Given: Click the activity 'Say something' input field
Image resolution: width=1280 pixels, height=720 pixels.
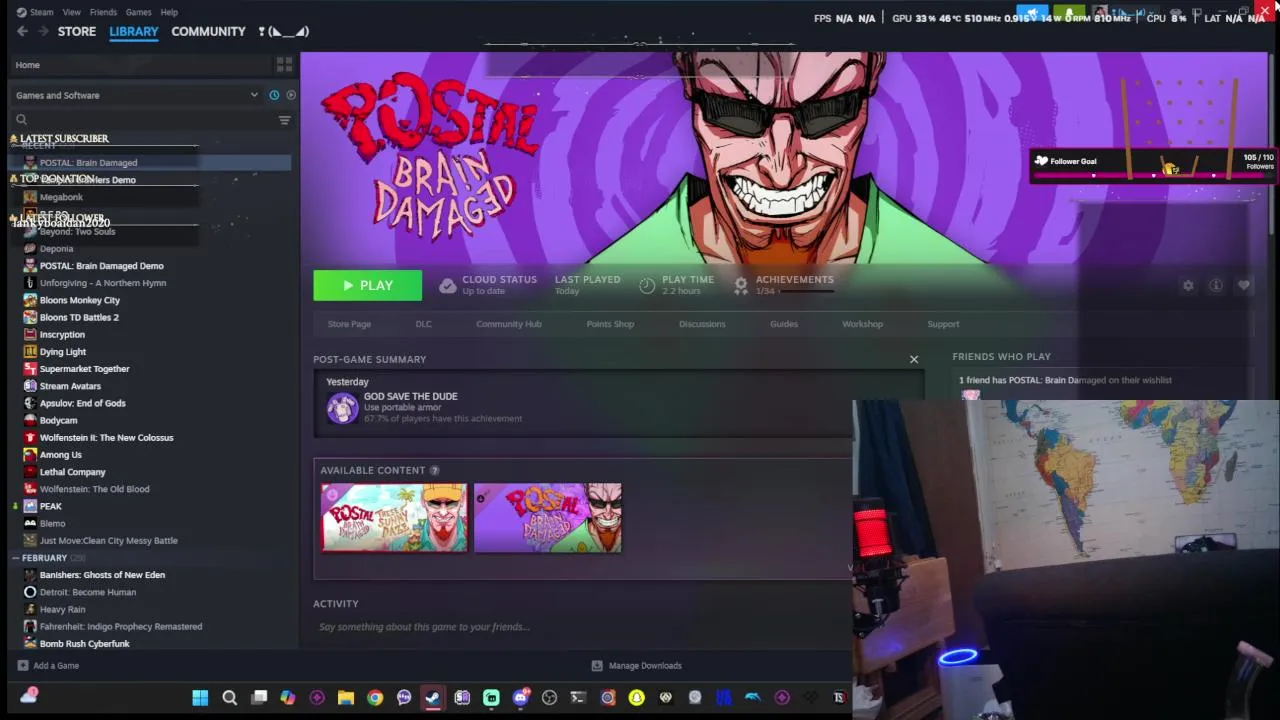Looking at the screenshot, I should click(580, 627).
